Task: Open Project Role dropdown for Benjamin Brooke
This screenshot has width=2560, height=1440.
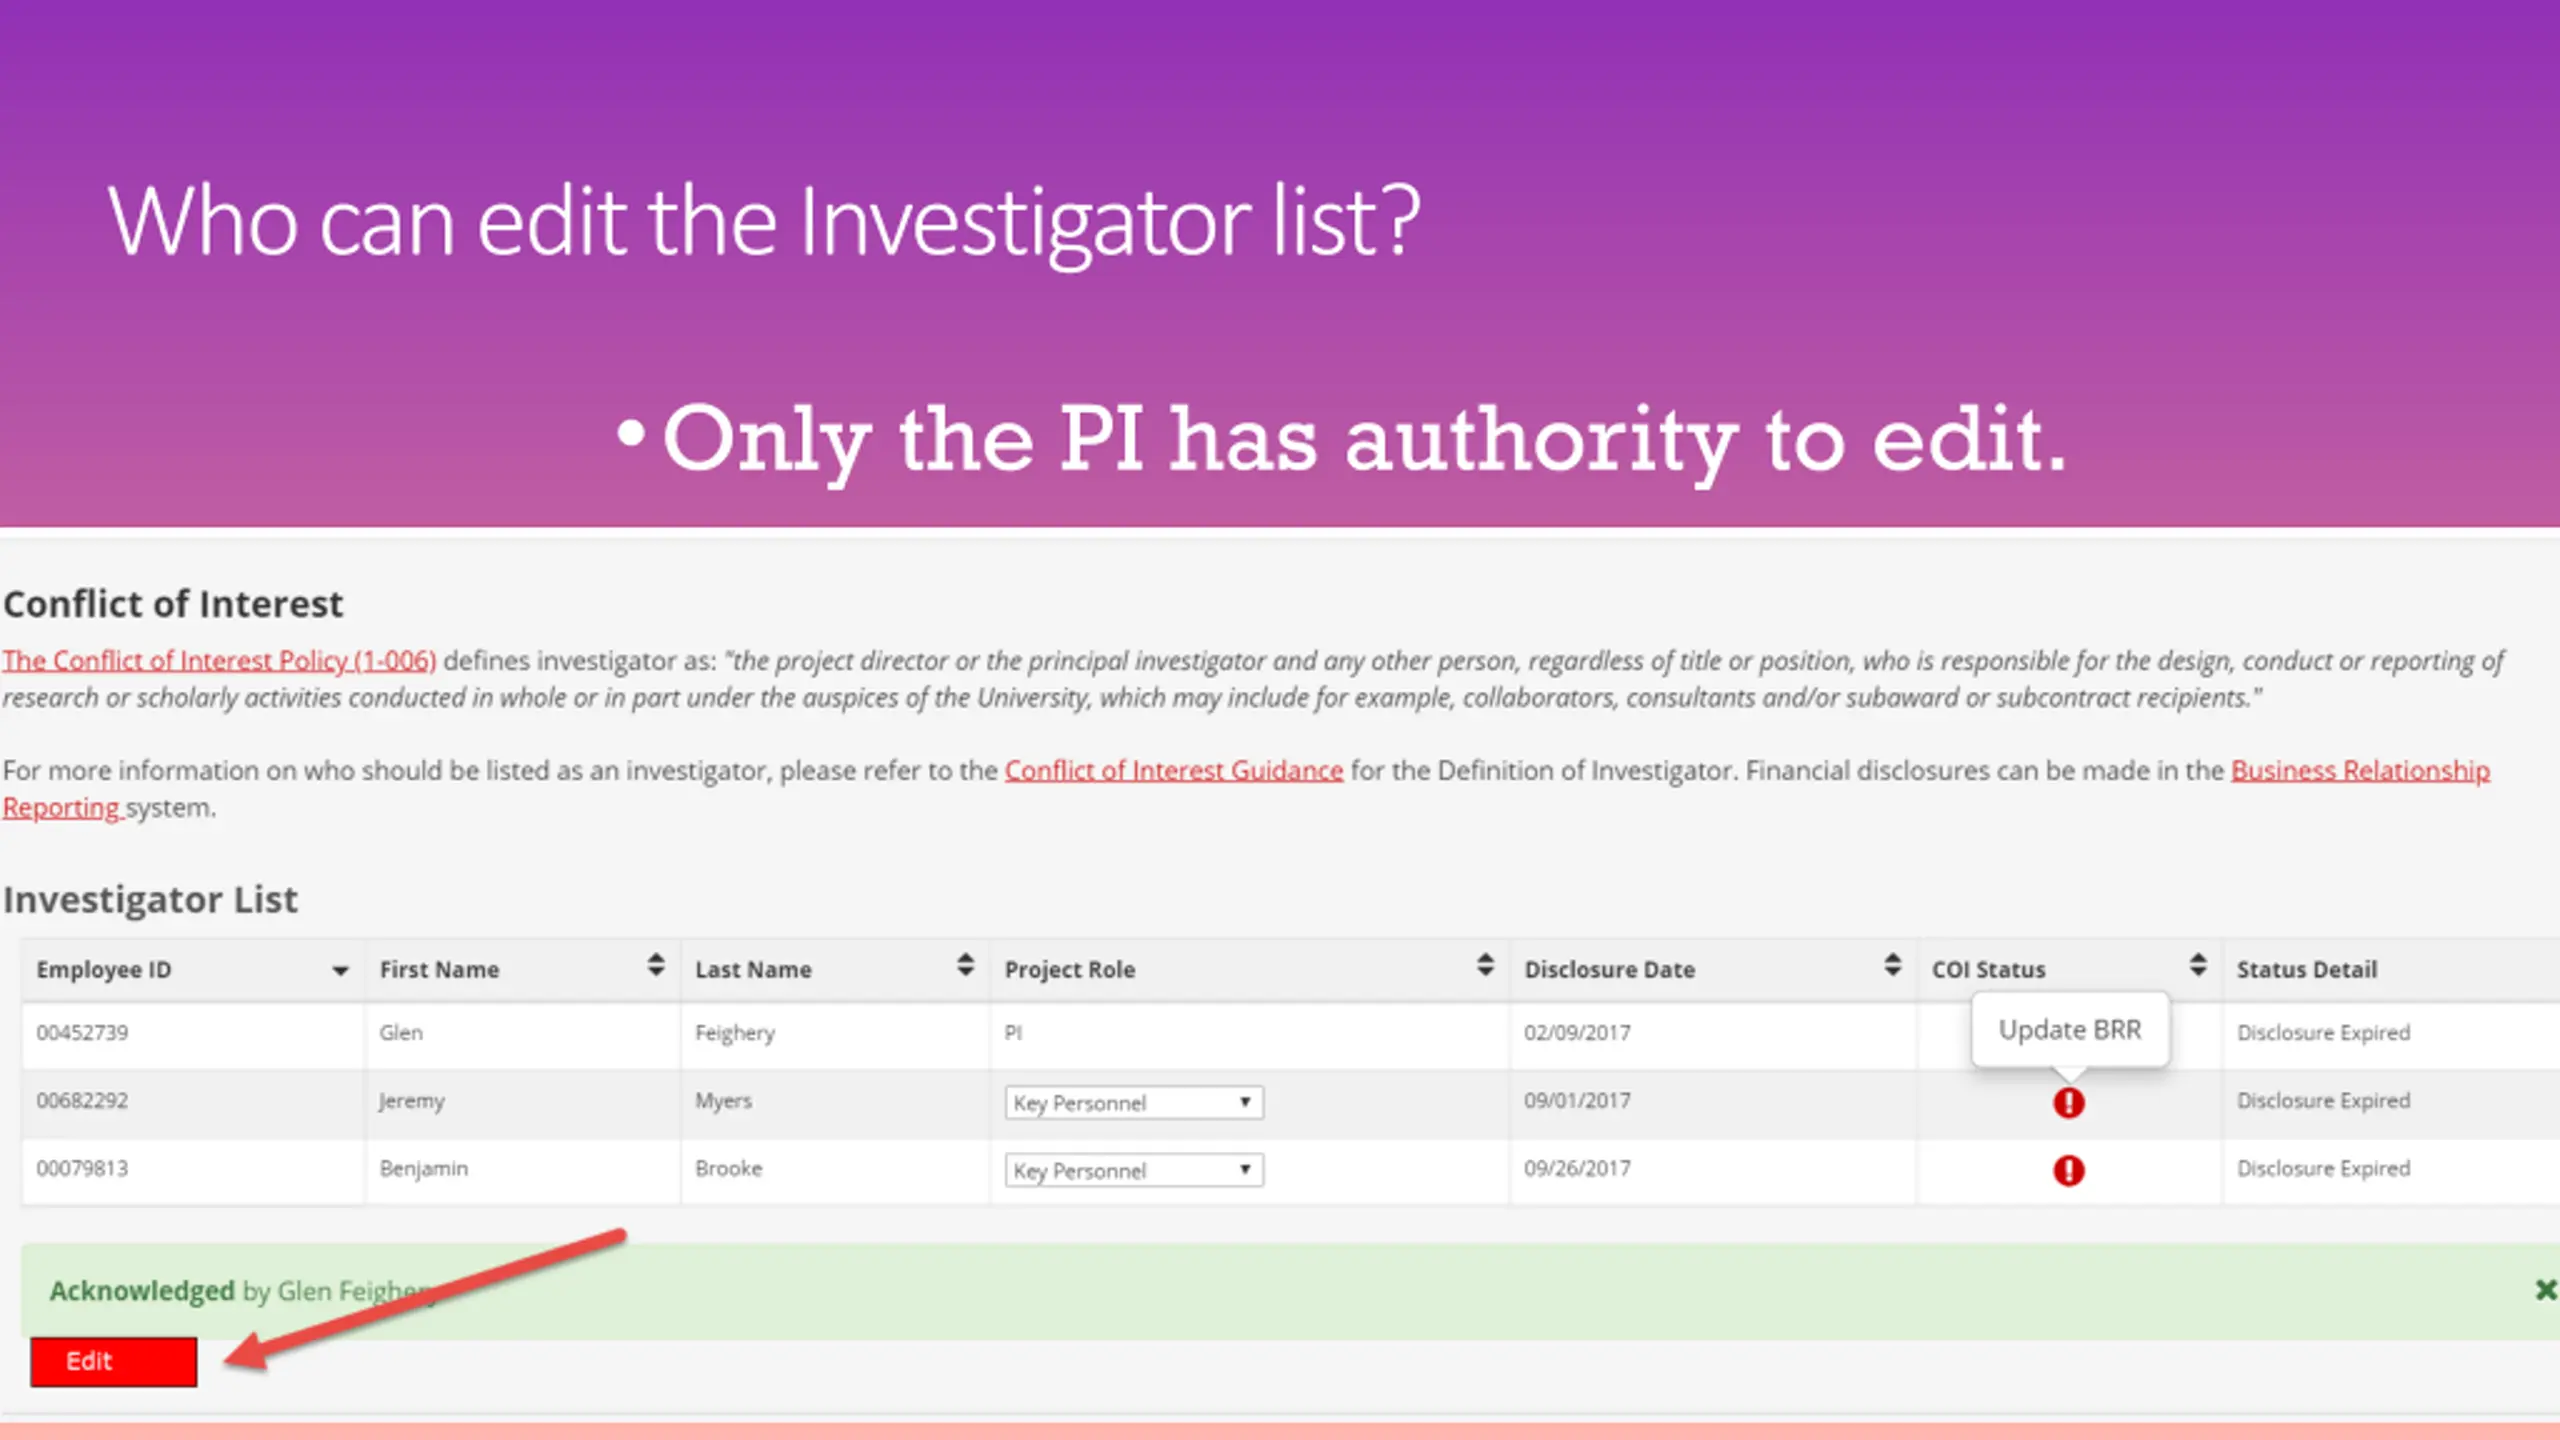Action: click(1134, 1170)
